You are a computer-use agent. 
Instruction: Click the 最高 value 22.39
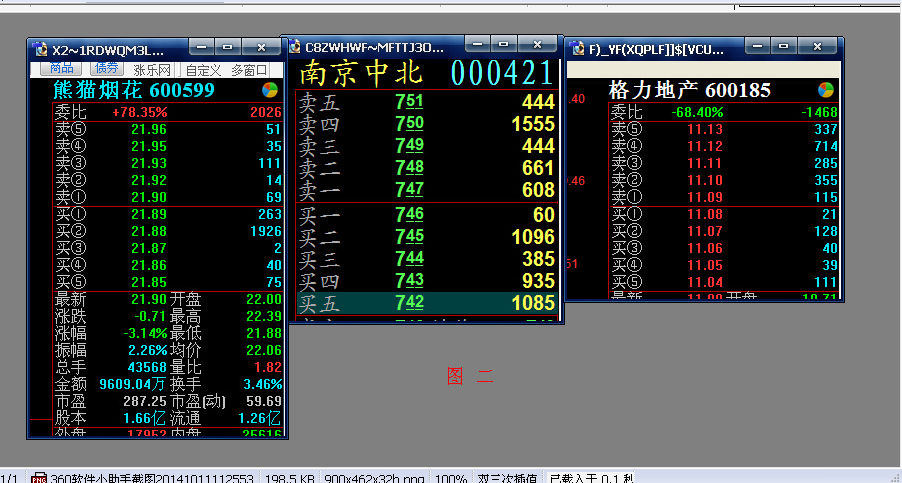pyautogui.click(x=263, y=316)
